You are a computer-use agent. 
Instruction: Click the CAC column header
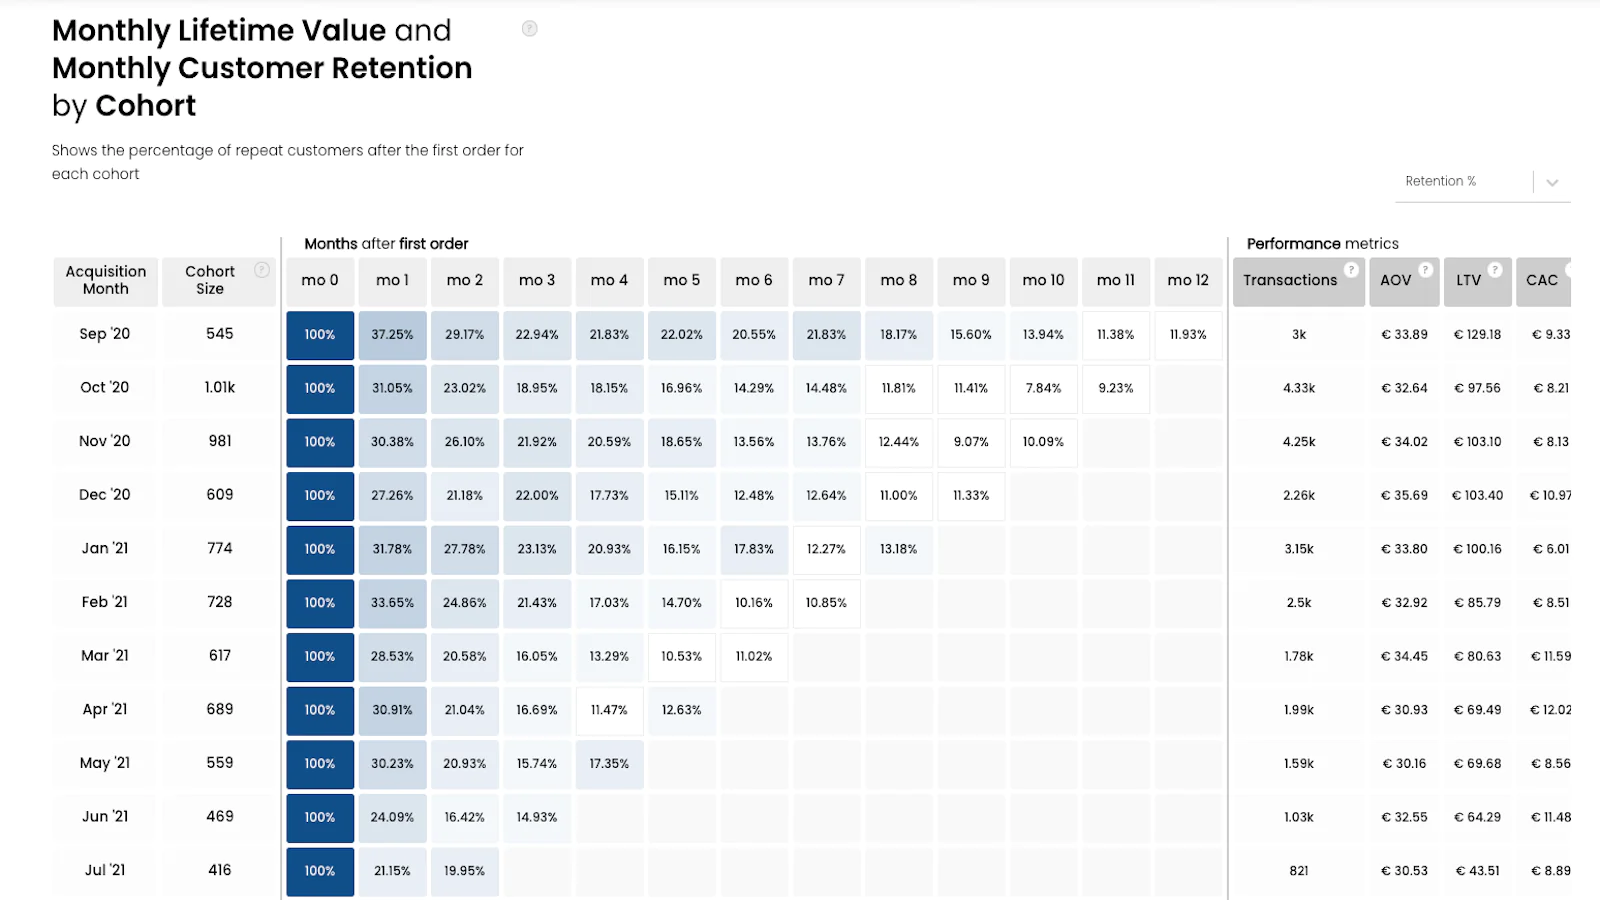[x=1542, y=281]
